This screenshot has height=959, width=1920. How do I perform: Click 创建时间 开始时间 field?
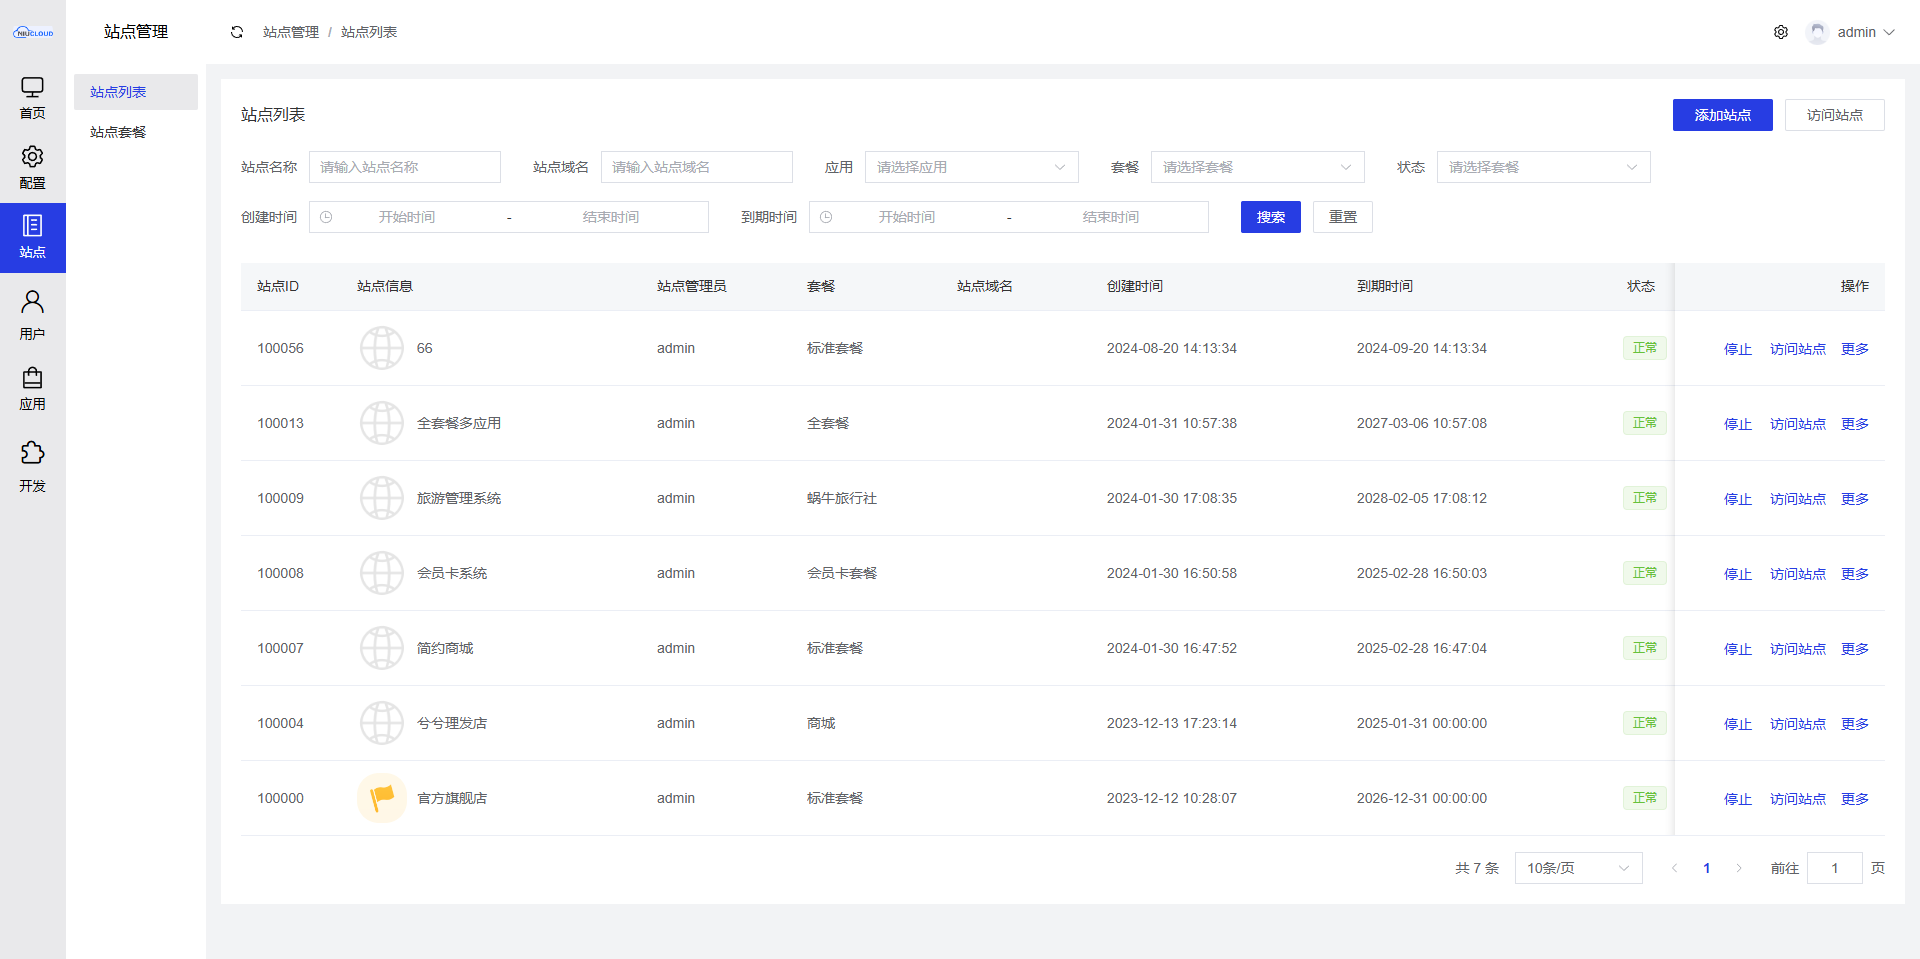(x=407, y=217)
